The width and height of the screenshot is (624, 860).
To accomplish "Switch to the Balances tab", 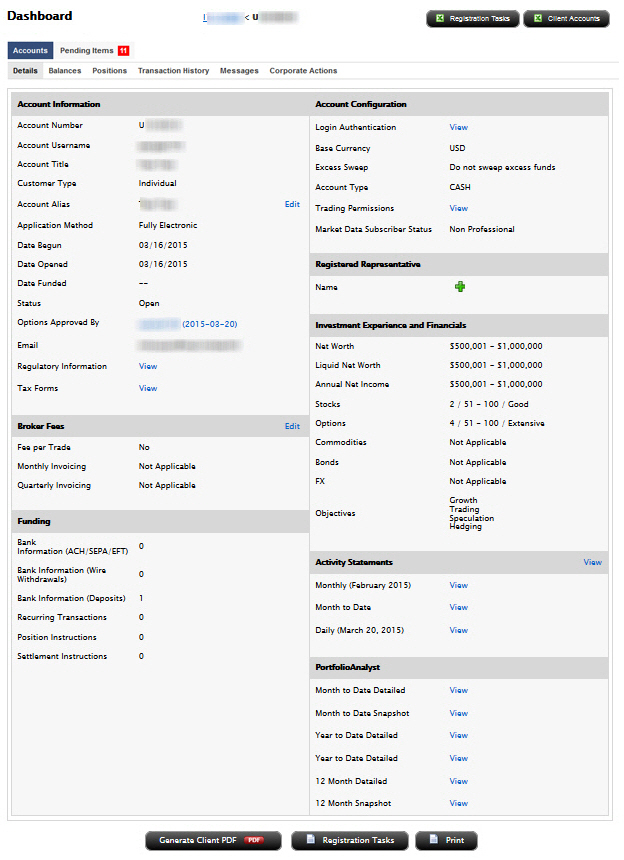I will pos(65,71).
